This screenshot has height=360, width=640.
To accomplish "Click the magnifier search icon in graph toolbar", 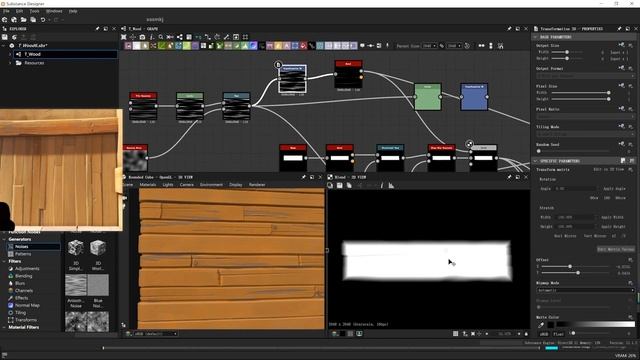I will click(x=161, y=37).
